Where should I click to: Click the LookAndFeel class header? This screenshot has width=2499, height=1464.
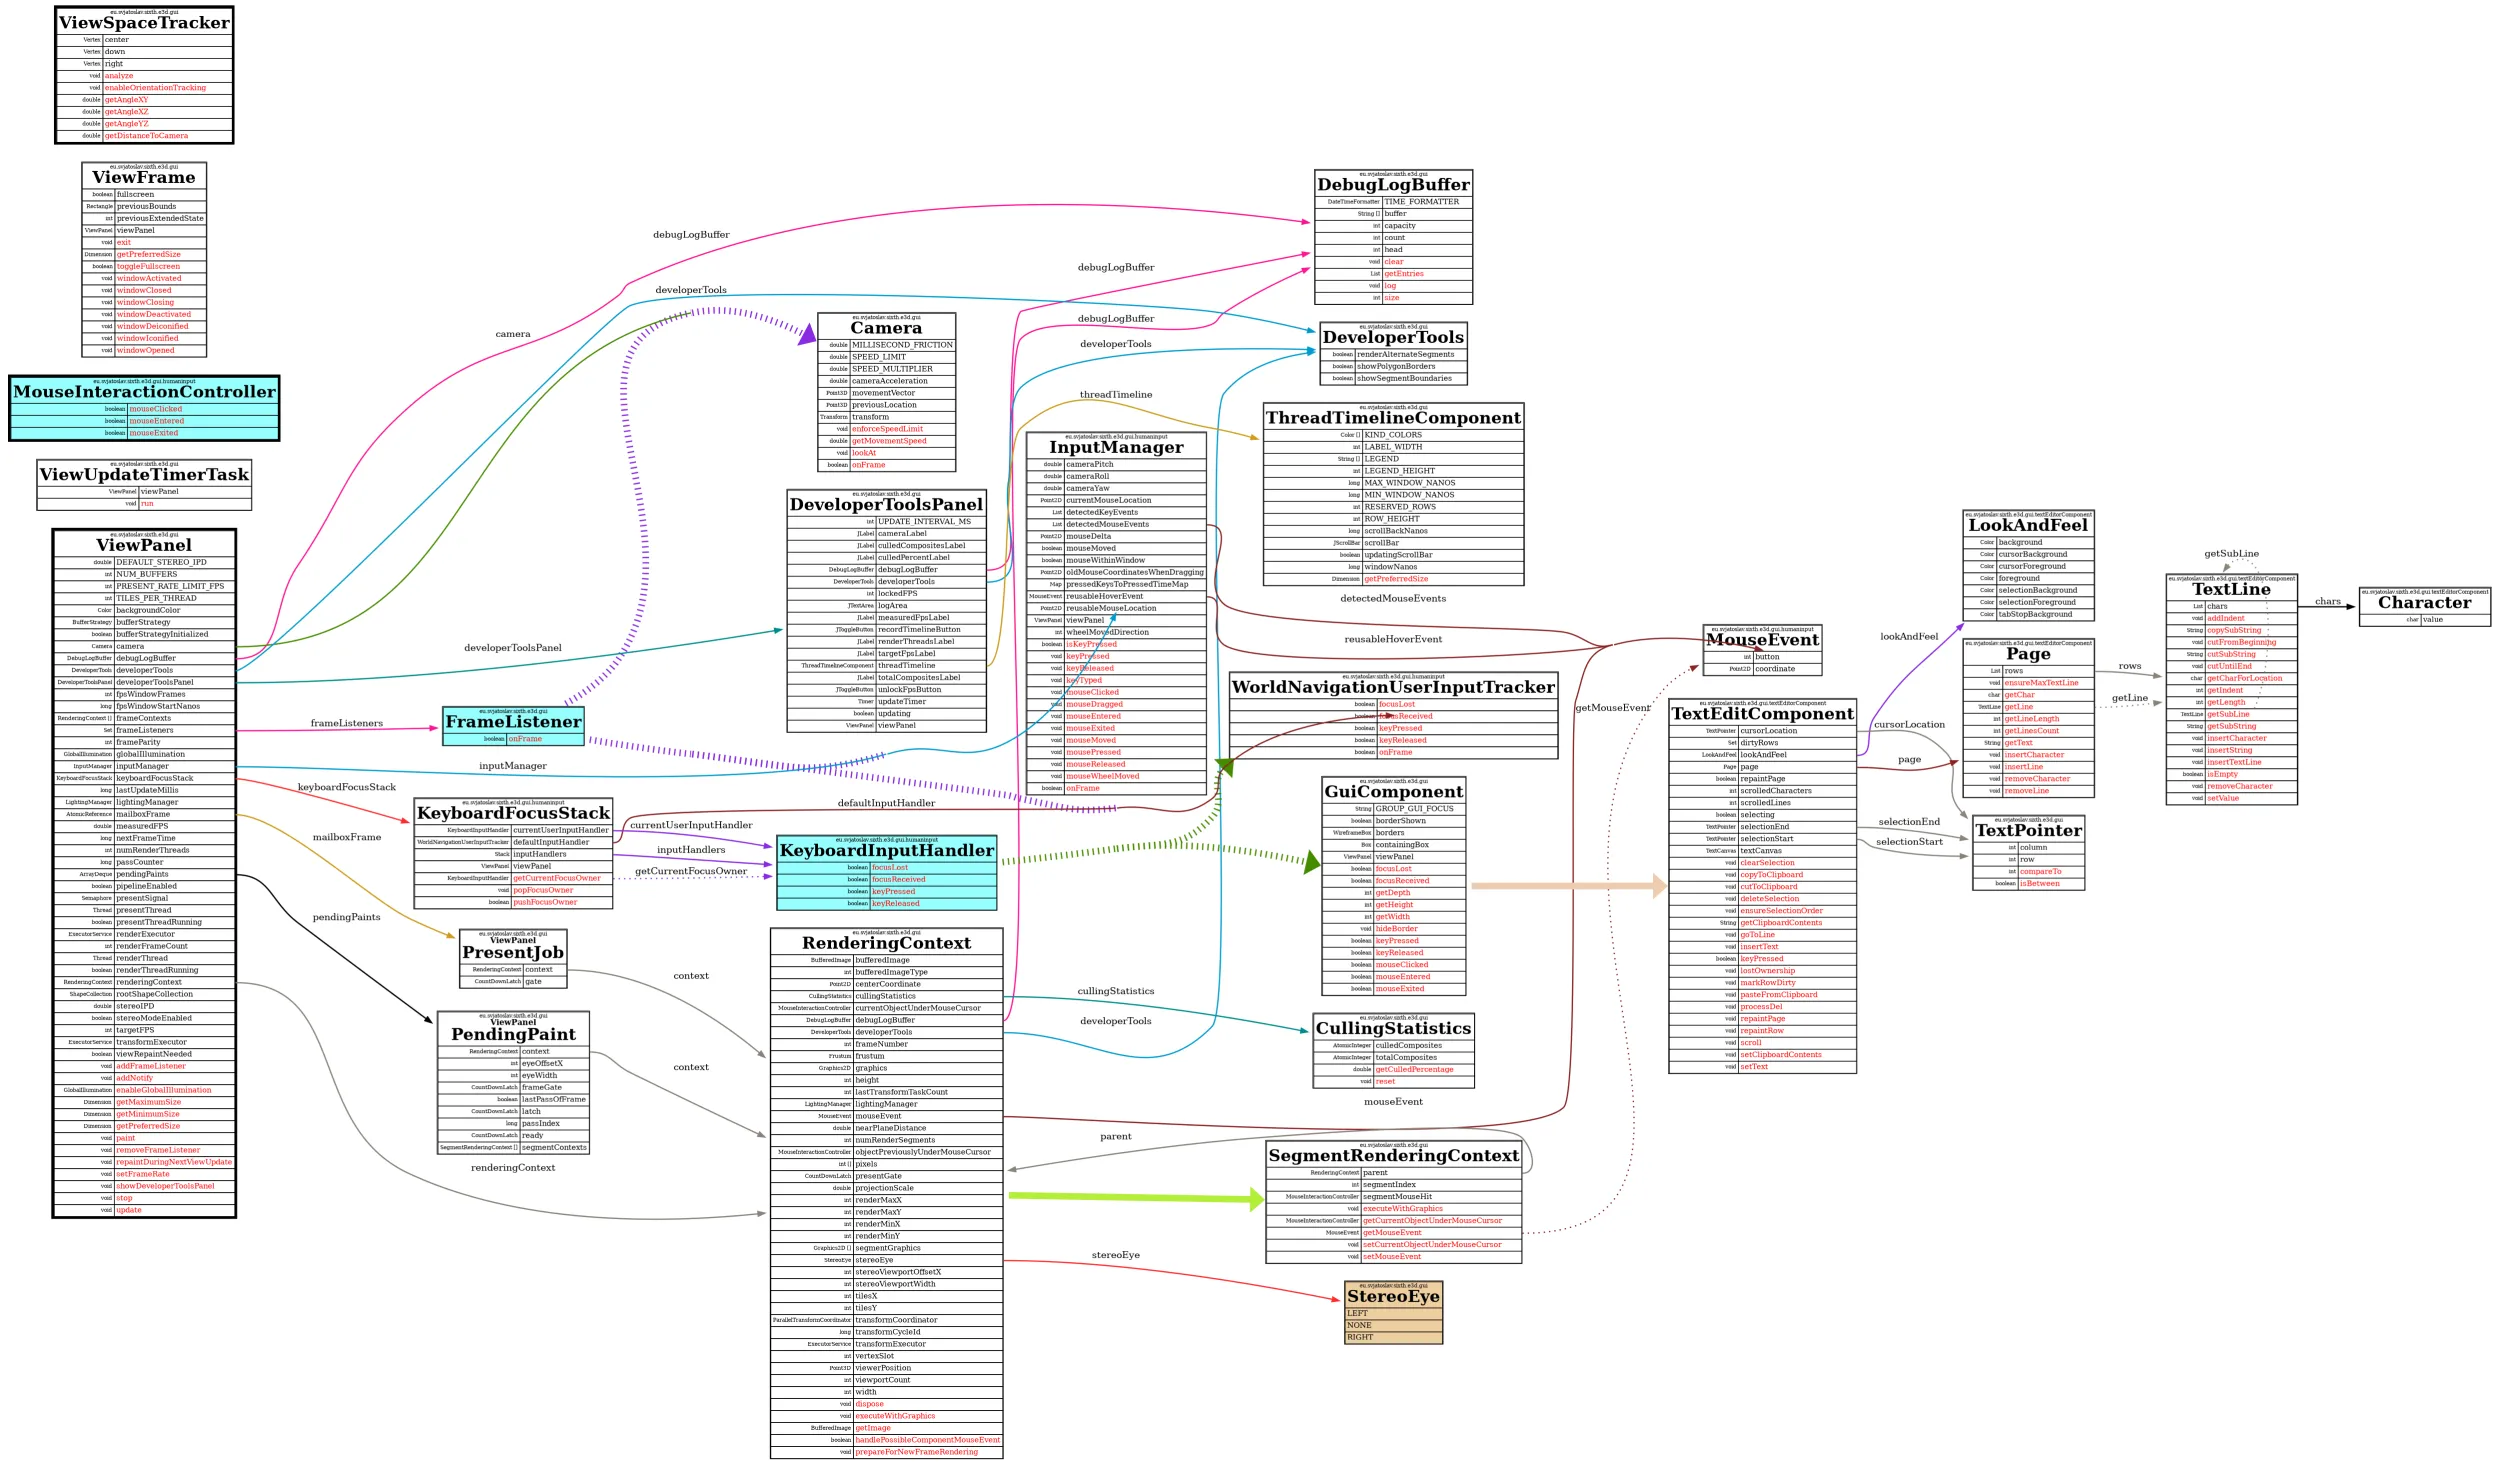click(x=2028, y=525)
